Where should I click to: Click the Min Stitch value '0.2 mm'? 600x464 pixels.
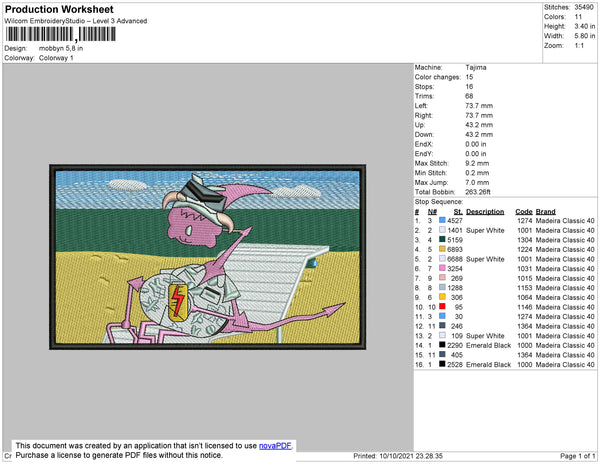[x=477, y=173]
